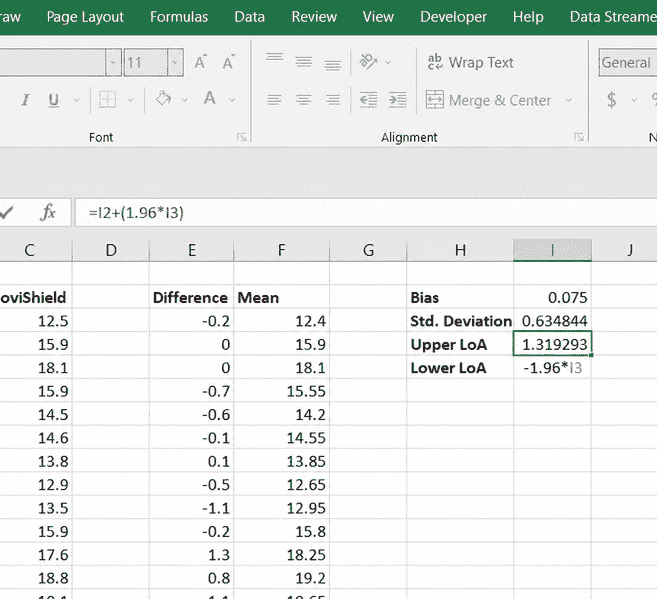The image size is (657, 599).
Task: Click the Bias label cell
Action: point(460,298)
